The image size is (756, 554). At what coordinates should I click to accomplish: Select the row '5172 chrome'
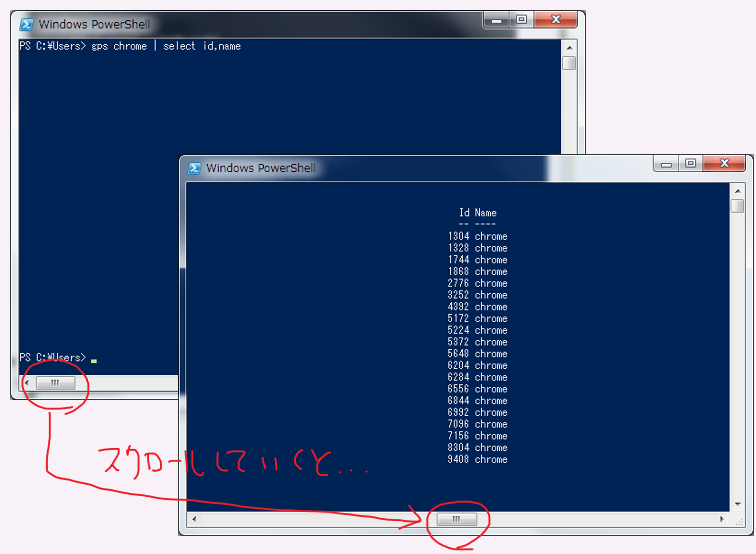[478, 318]
